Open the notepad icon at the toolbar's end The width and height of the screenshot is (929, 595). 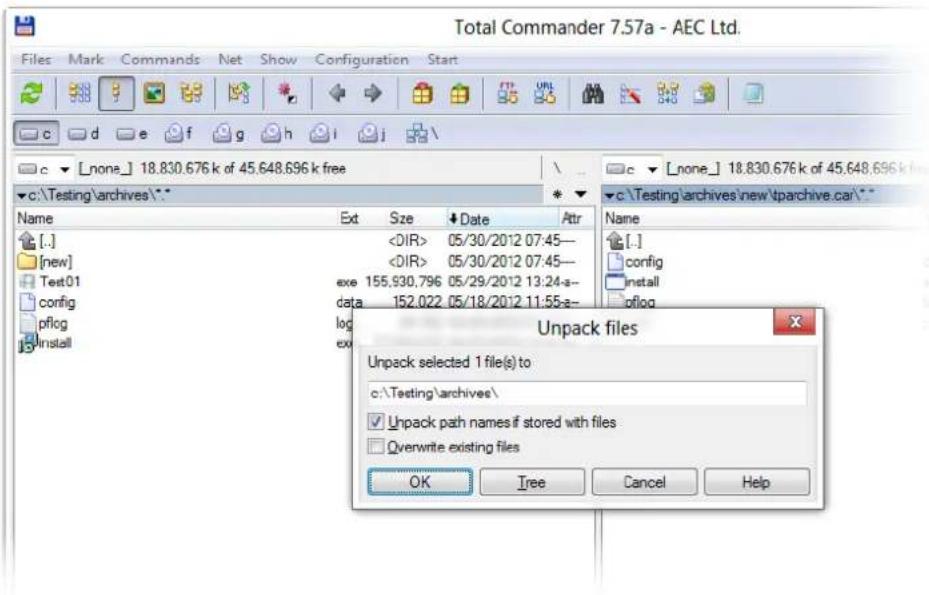tap(753, 94)
